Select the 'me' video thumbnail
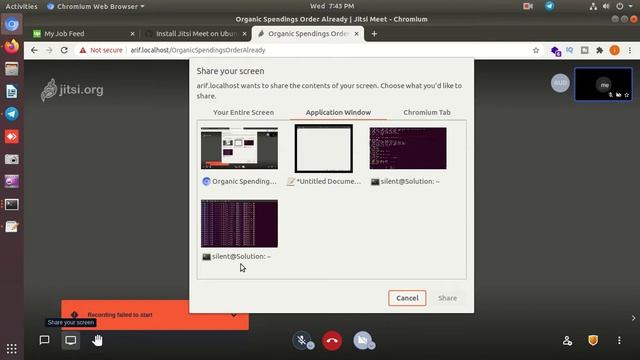Viewport: 640px width, 360px height. pyautogui.click(x=604, y=84)
